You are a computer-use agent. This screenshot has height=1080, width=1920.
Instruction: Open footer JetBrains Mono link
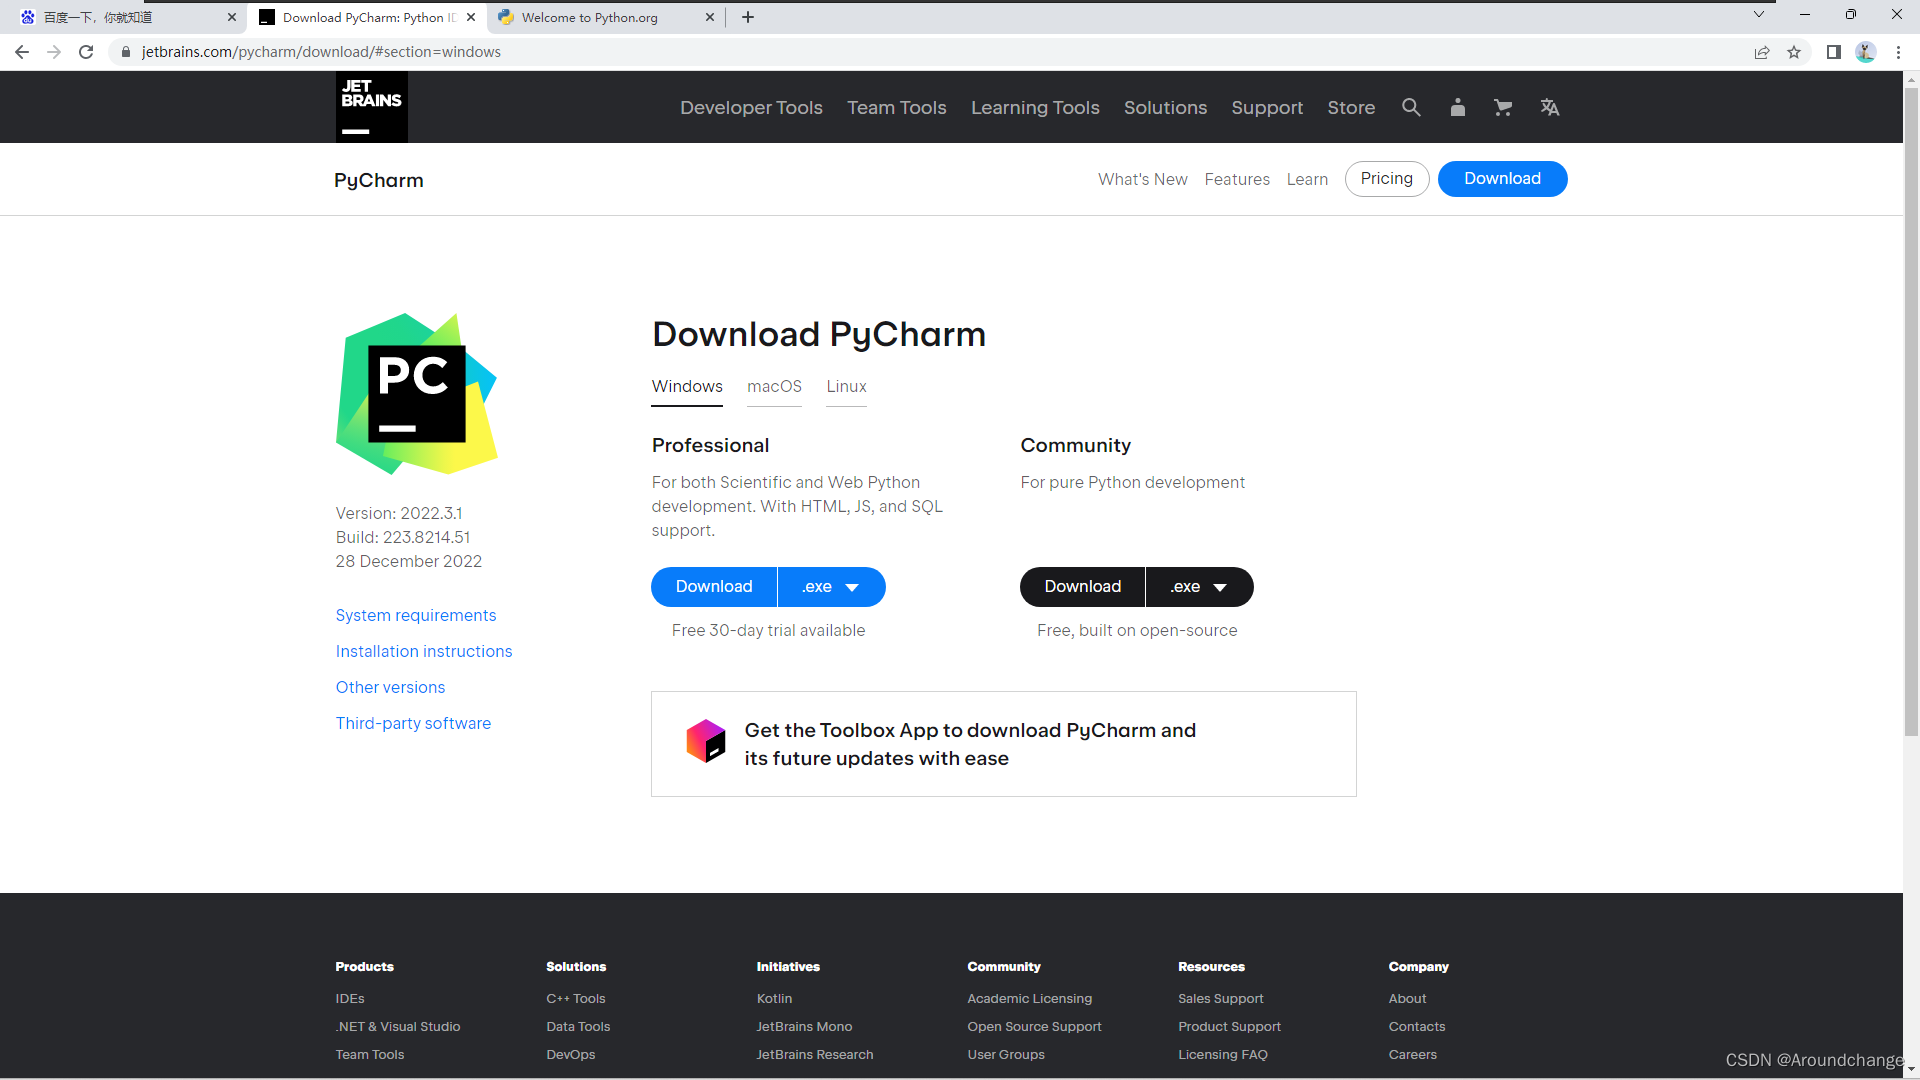point(805,1027)
